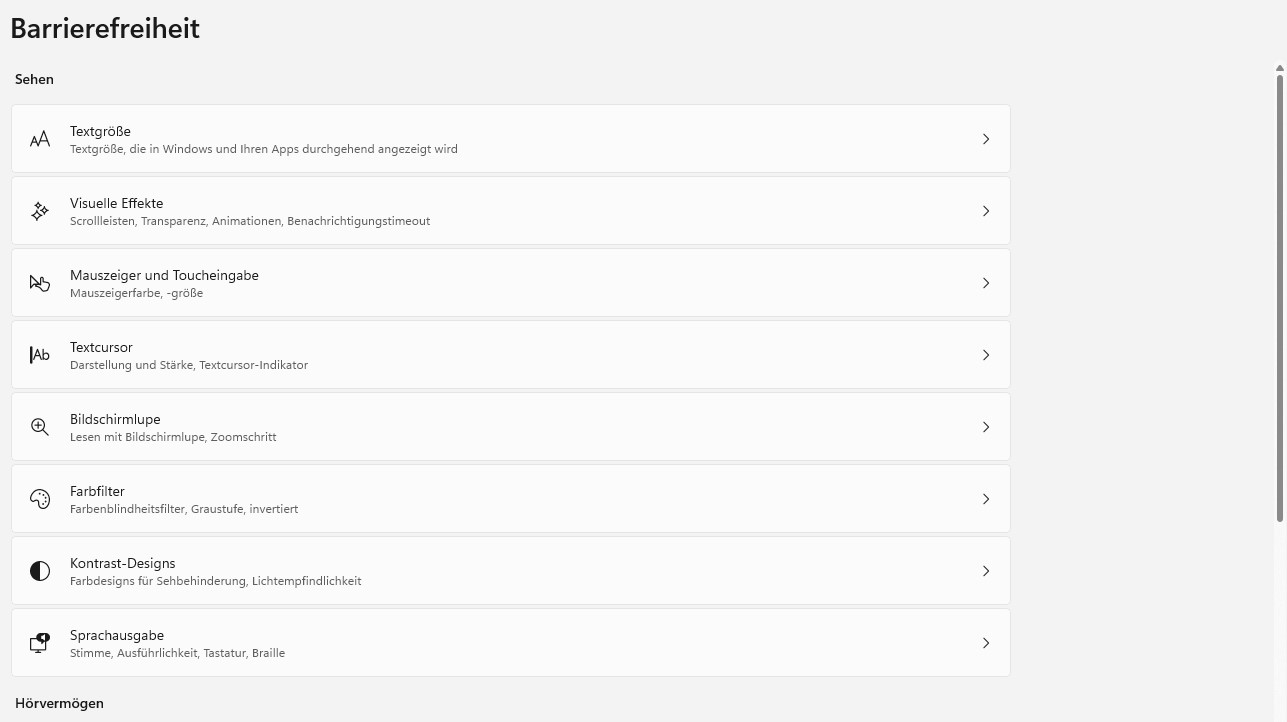
Task: Click chevron on the Farbfilter row
Action: coord(985,499)
